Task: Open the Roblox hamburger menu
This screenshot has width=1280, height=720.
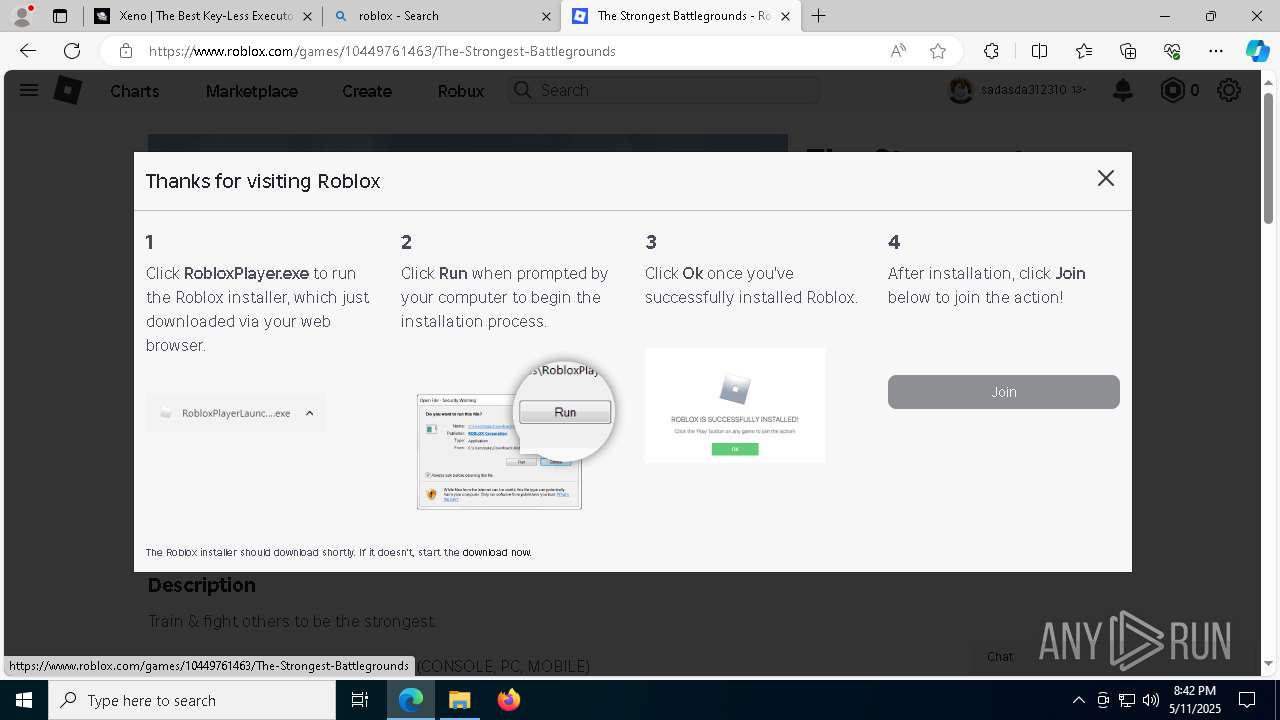Action: pos(29,90)
